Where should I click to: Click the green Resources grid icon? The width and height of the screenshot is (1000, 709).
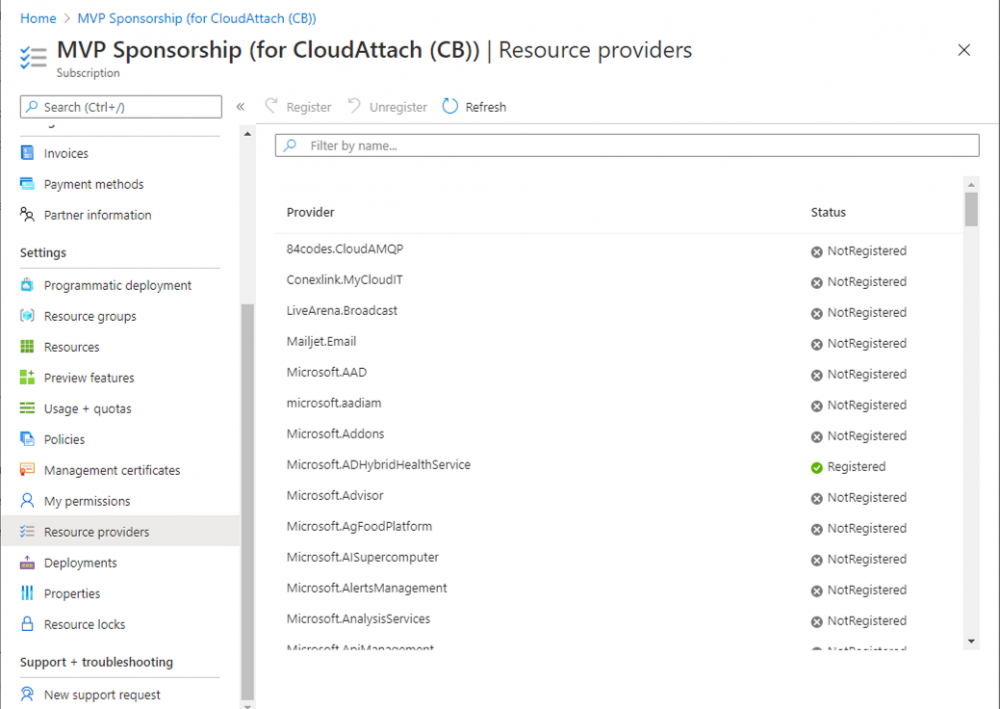click(27, 346)
